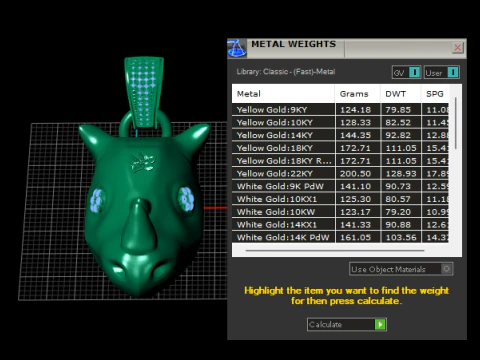Click the 128.33 grams value

pos(355,122)
